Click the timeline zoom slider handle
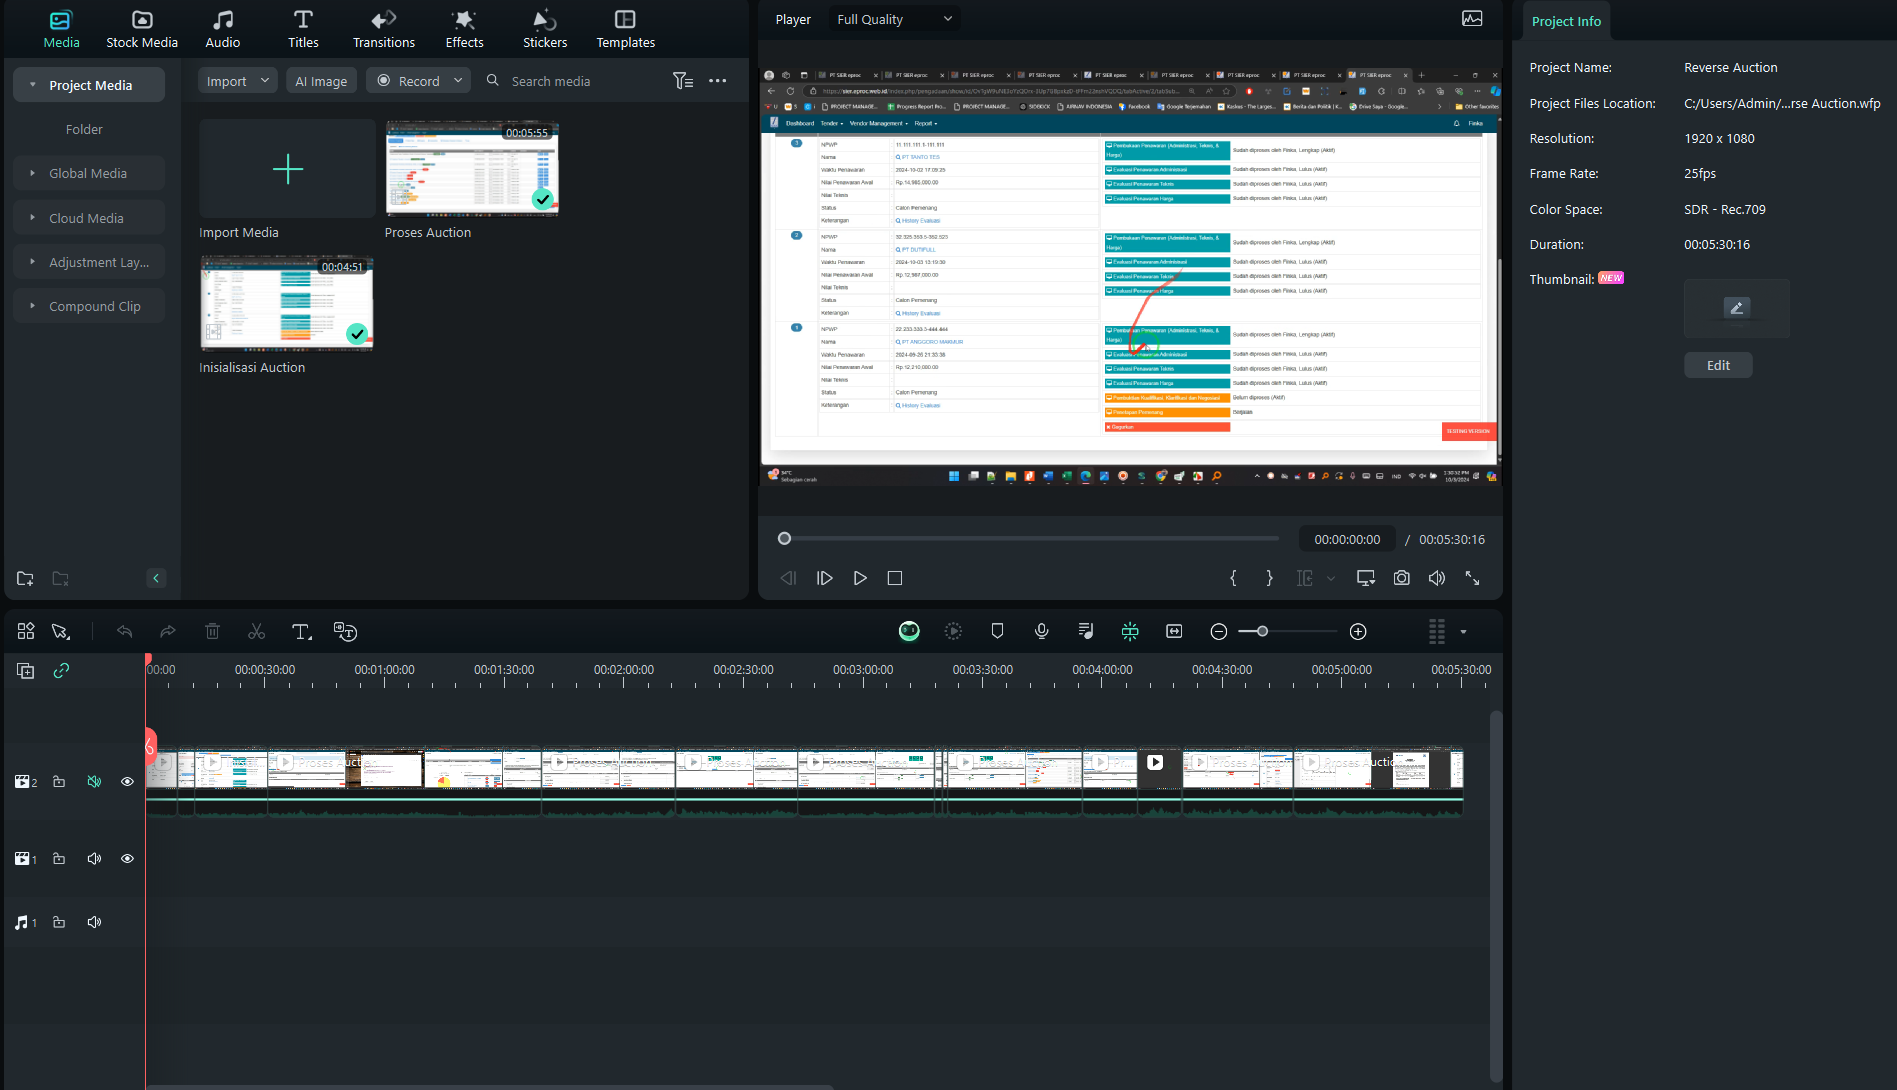This screenshot has height=1090, width=1897. 1262,632
